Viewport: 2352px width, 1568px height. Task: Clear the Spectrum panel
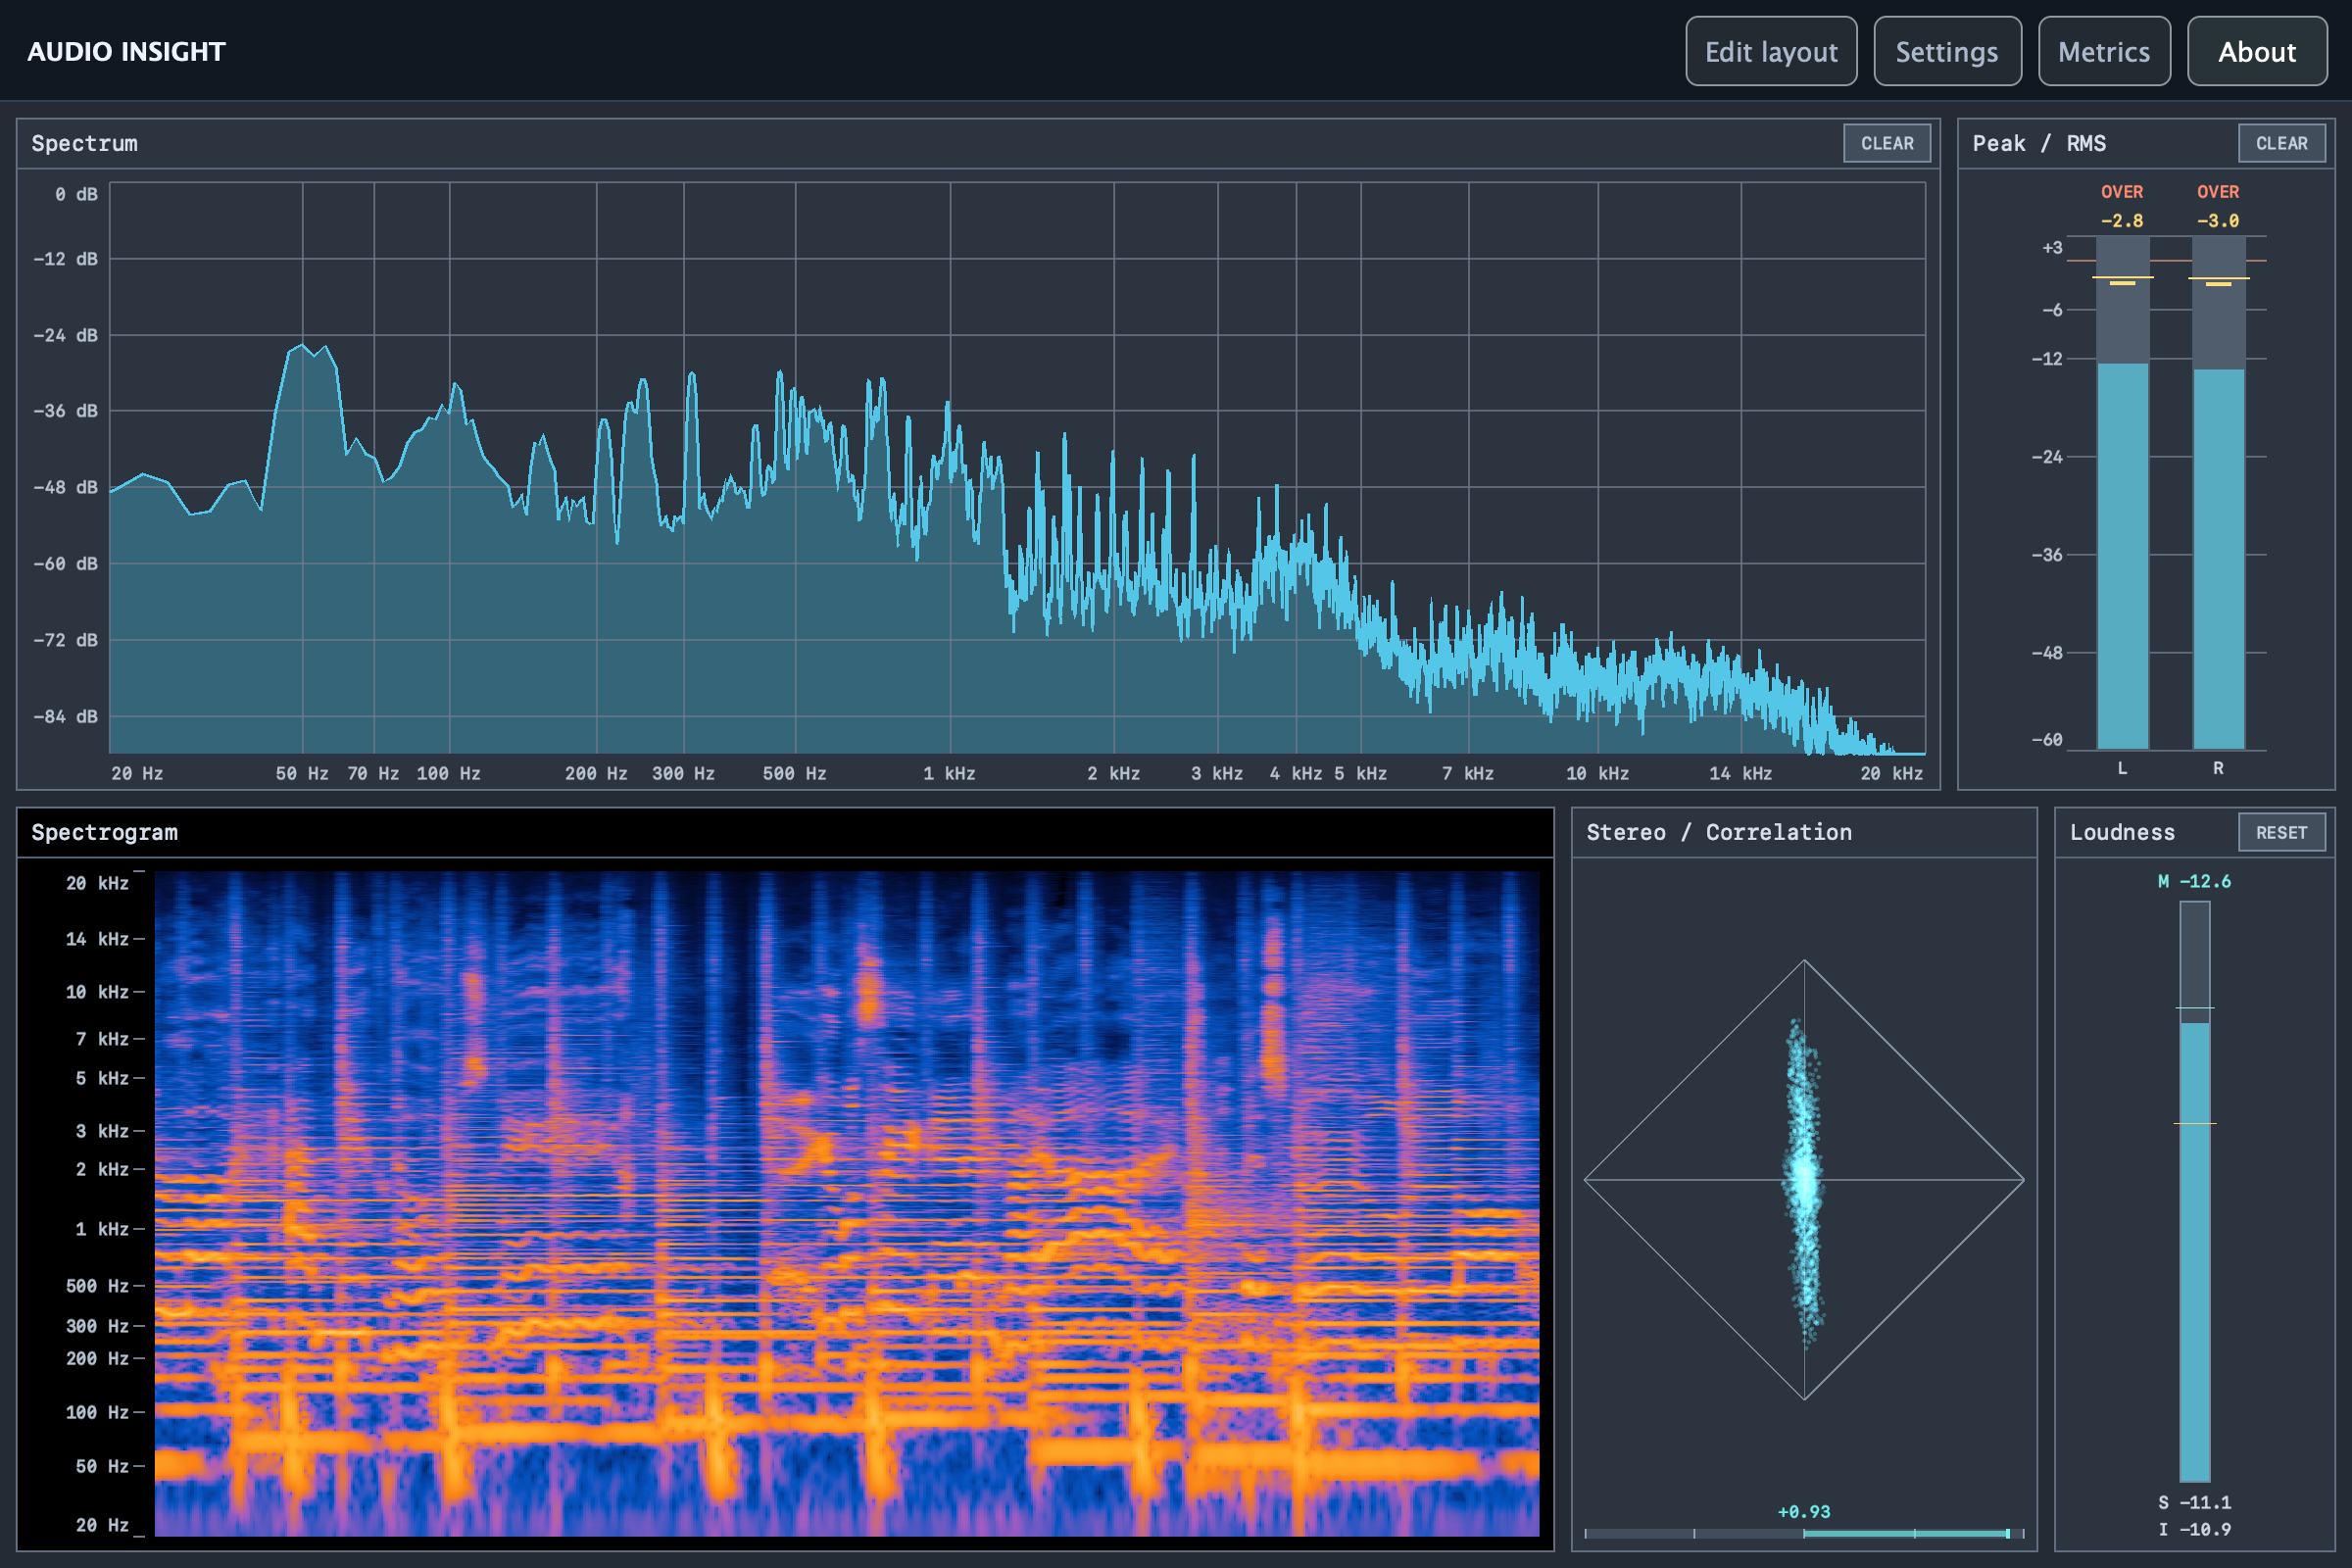tap(1887, 143)
